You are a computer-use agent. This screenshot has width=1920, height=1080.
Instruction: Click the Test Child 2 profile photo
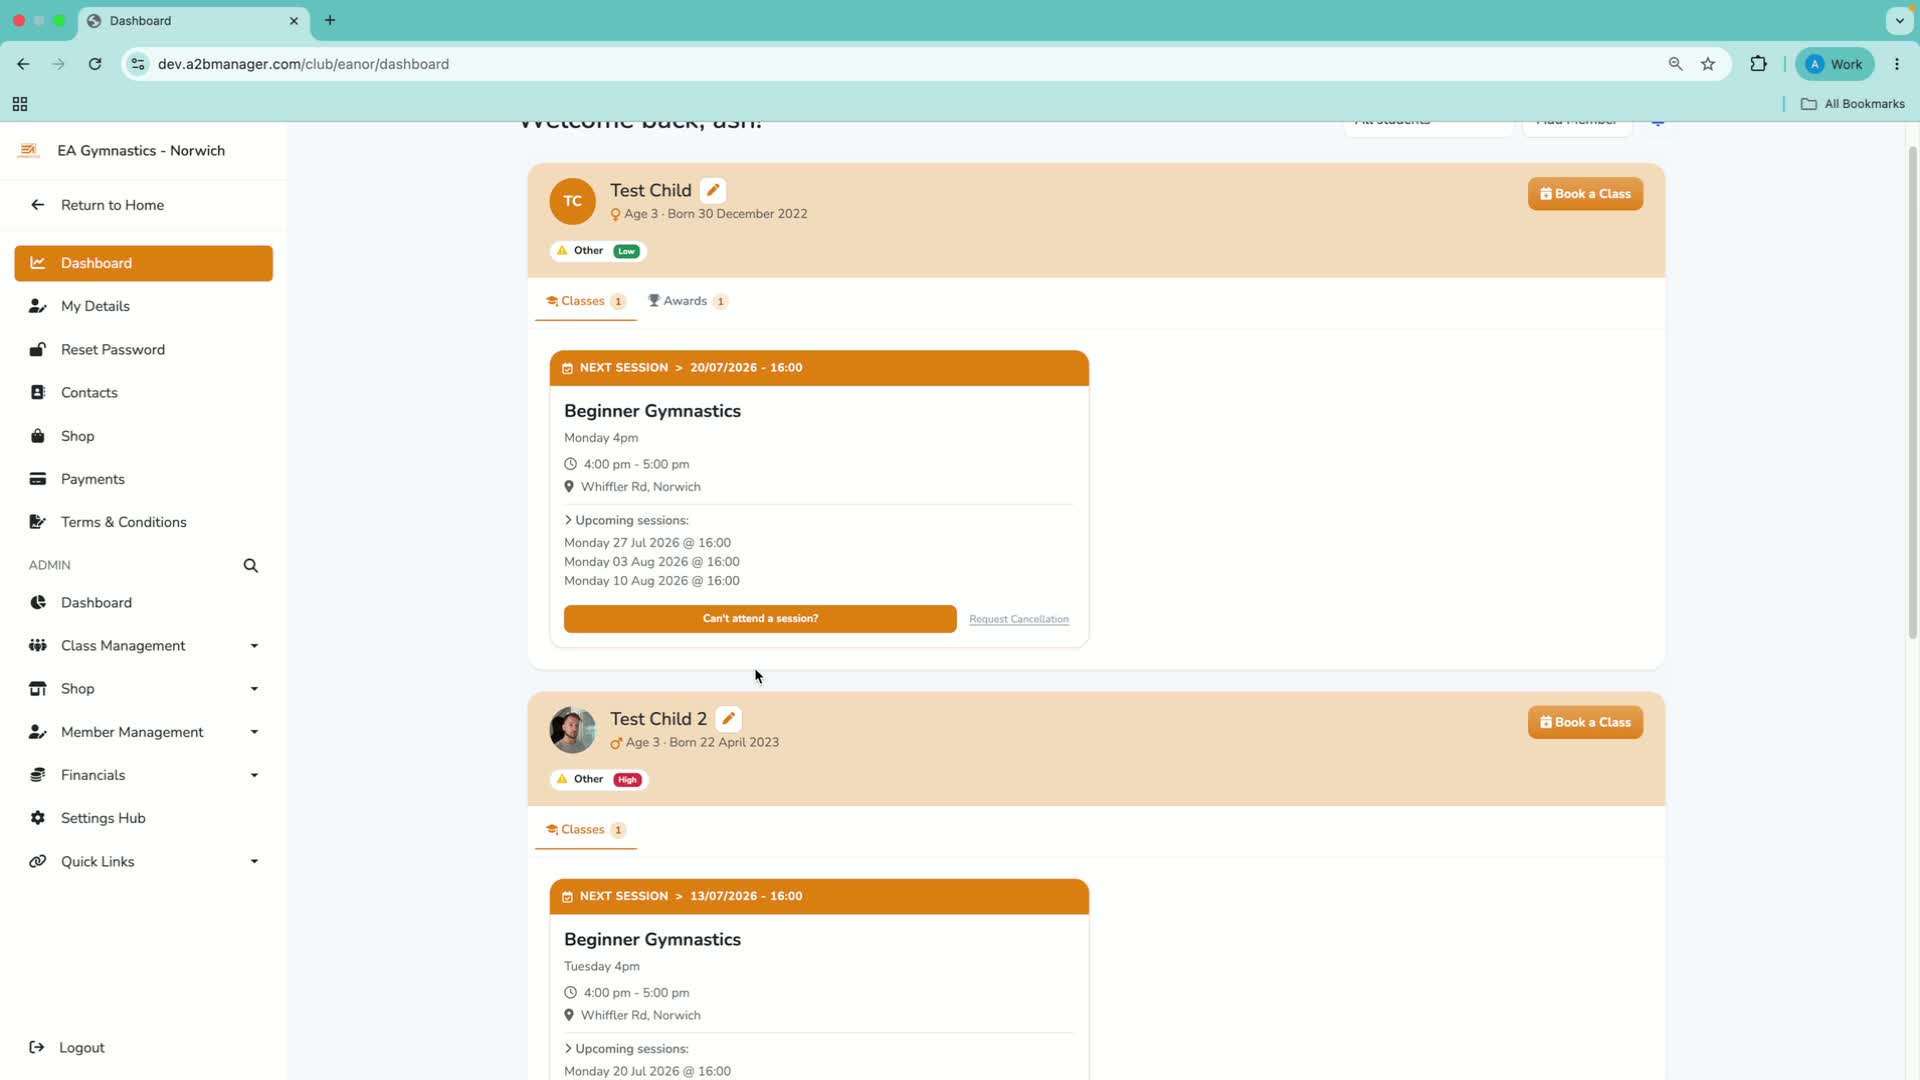pos(572,730)
